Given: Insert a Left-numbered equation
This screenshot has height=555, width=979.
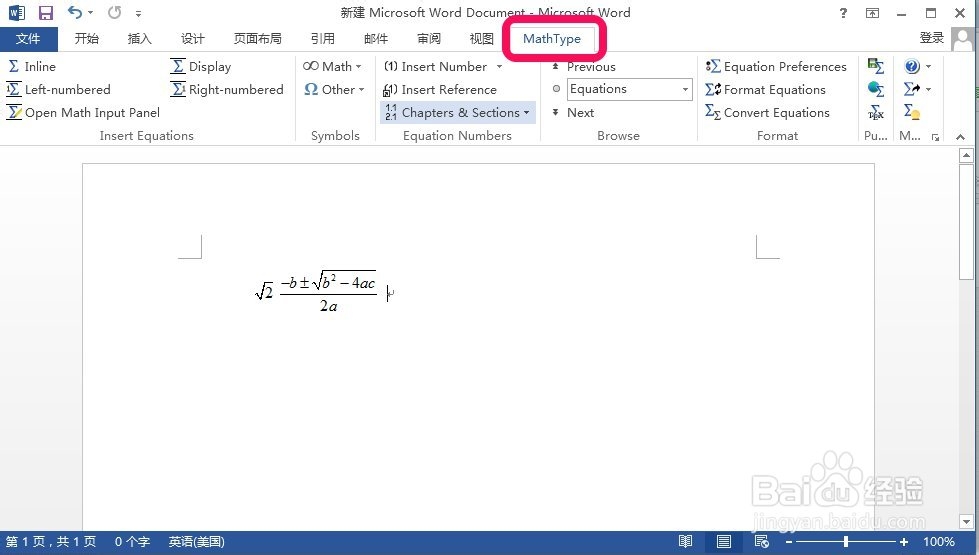Looking at the screenshot, I should [x=58, y=89].
